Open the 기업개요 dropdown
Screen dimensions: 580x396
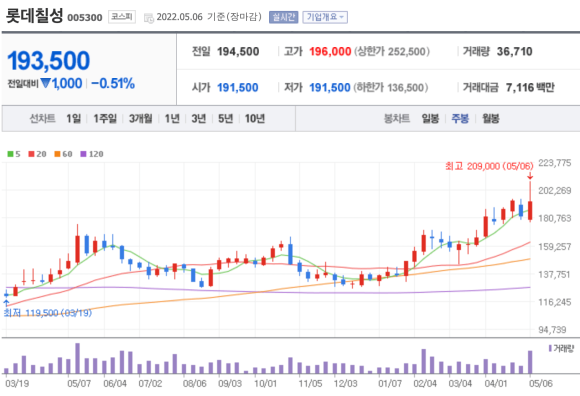tap(325, 17)
